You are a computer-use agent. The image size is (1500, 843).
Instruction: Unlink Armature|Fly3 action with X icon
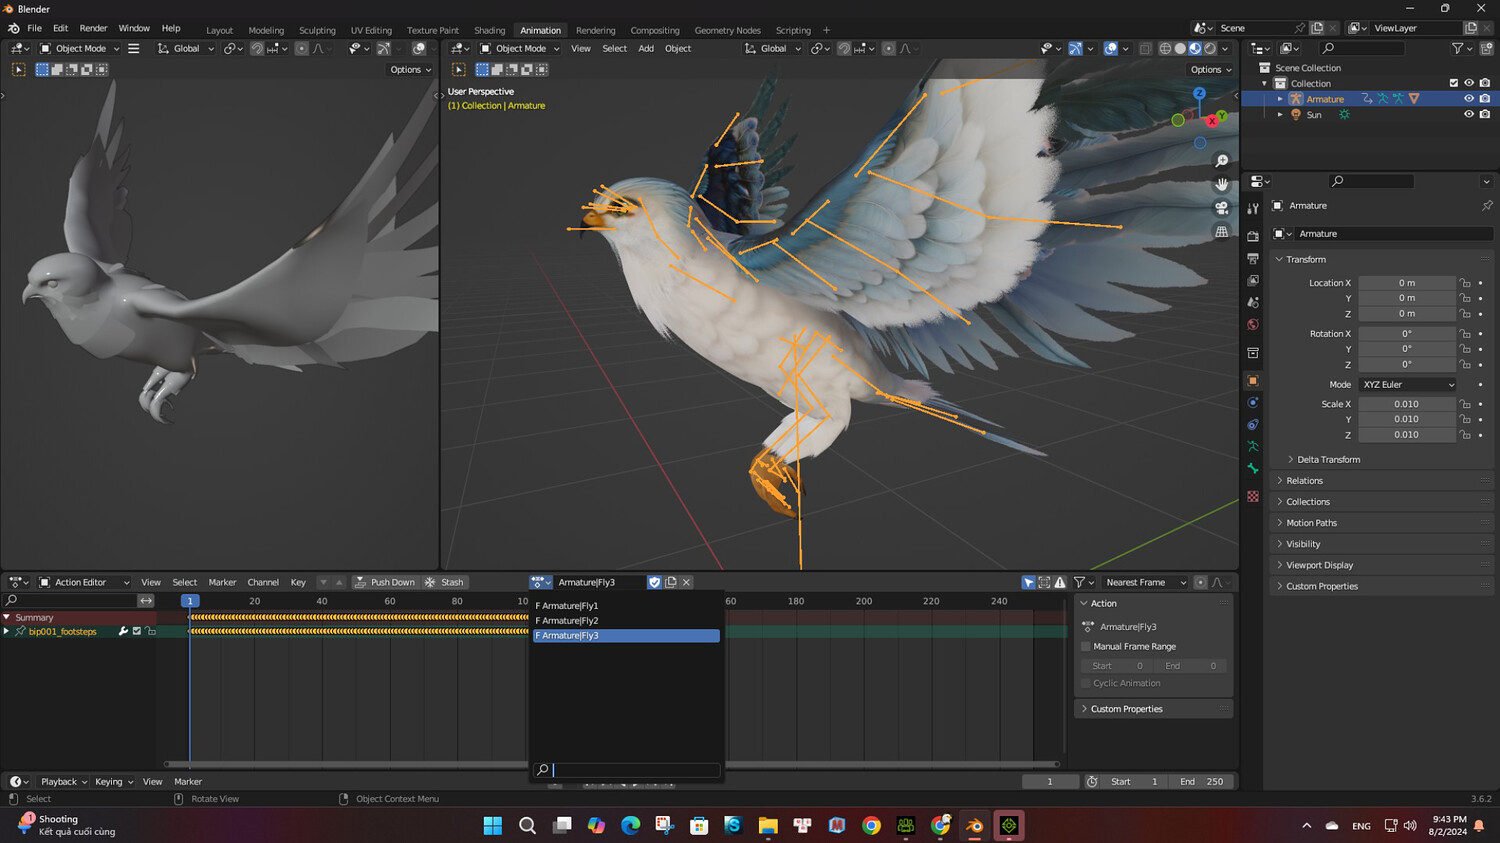pyautogui.click(x=686, y=582)
